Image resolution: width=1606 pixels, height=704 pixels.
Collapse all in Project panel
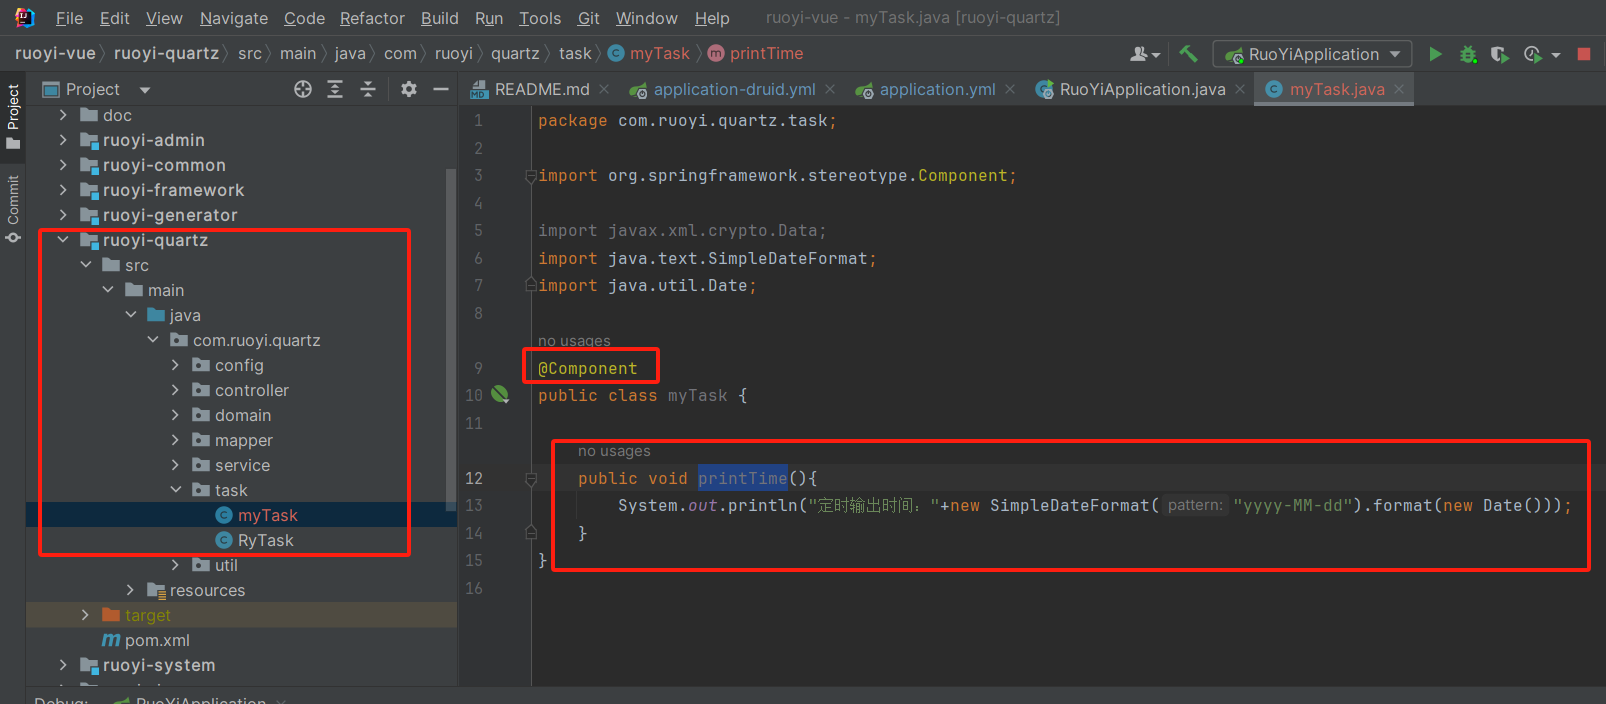click(368, 89)
